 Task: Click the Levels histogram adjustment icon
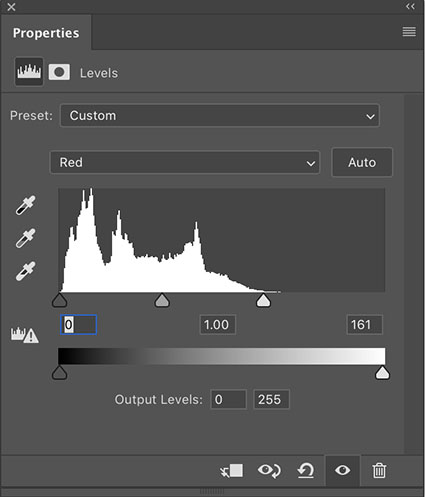click(x=29, y=71)
